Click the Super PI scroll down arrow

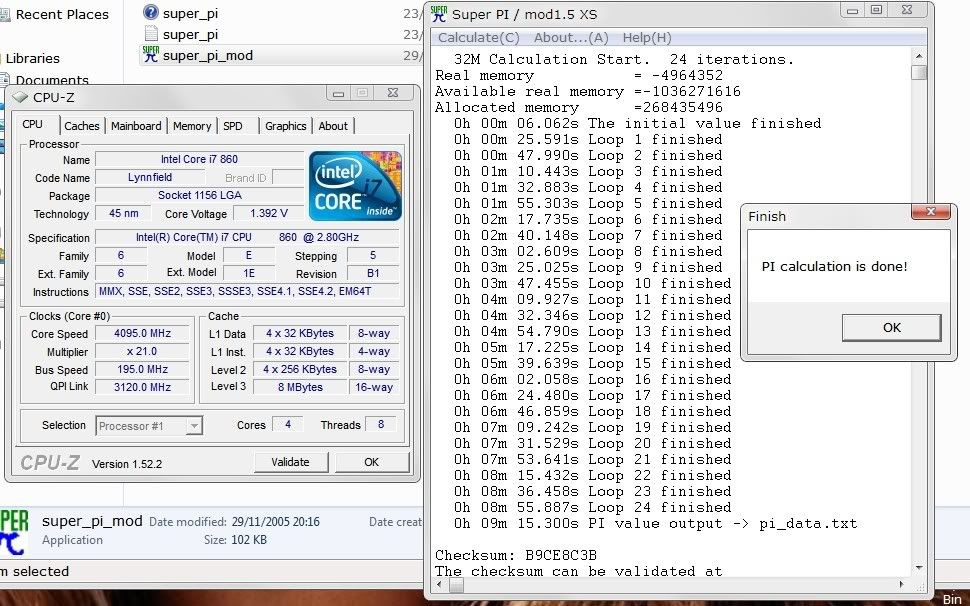point(919,567)
